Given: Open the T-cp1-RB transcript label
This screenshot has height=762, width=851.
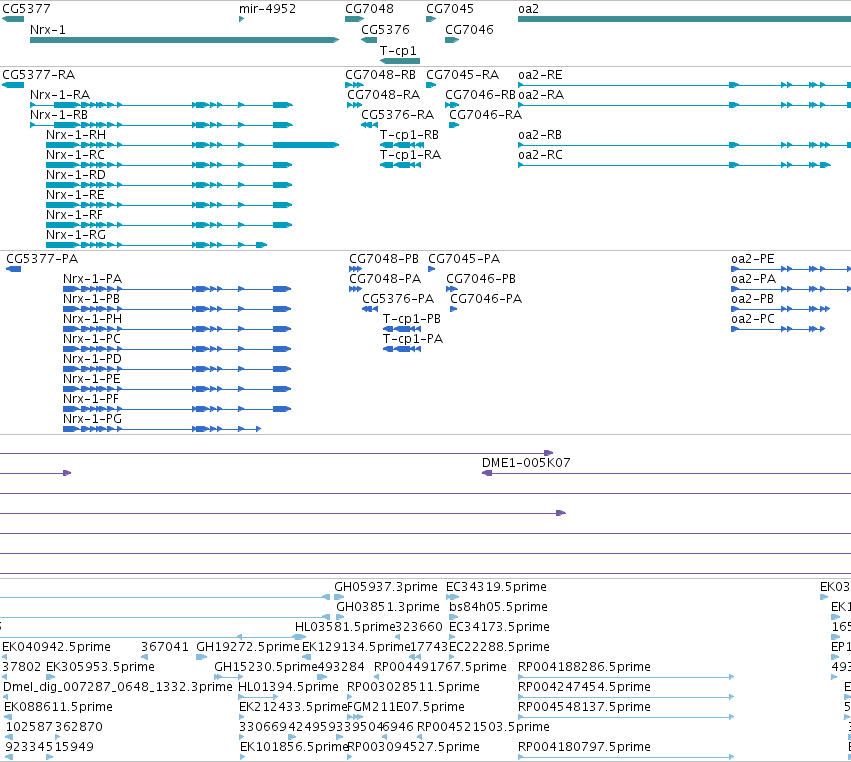Looking at the screenshot, I should tap(409, 135).
